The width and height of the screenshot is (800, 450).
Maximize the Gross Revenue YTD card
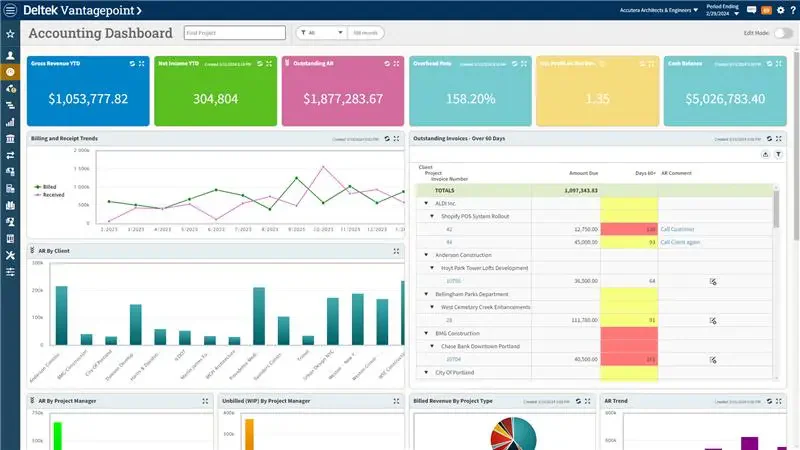[141, 64]
